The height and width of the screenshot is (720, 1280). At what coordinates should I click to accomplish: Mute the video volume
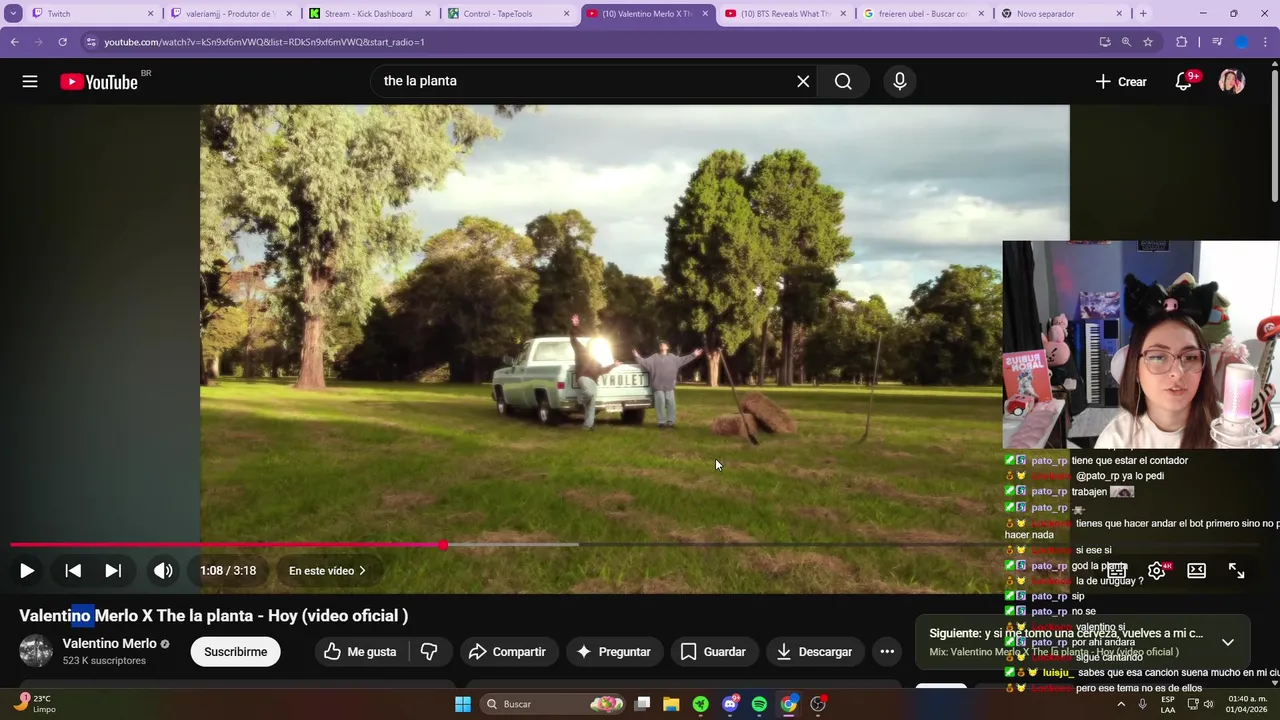pyautogui.click(x=163, y=571)
